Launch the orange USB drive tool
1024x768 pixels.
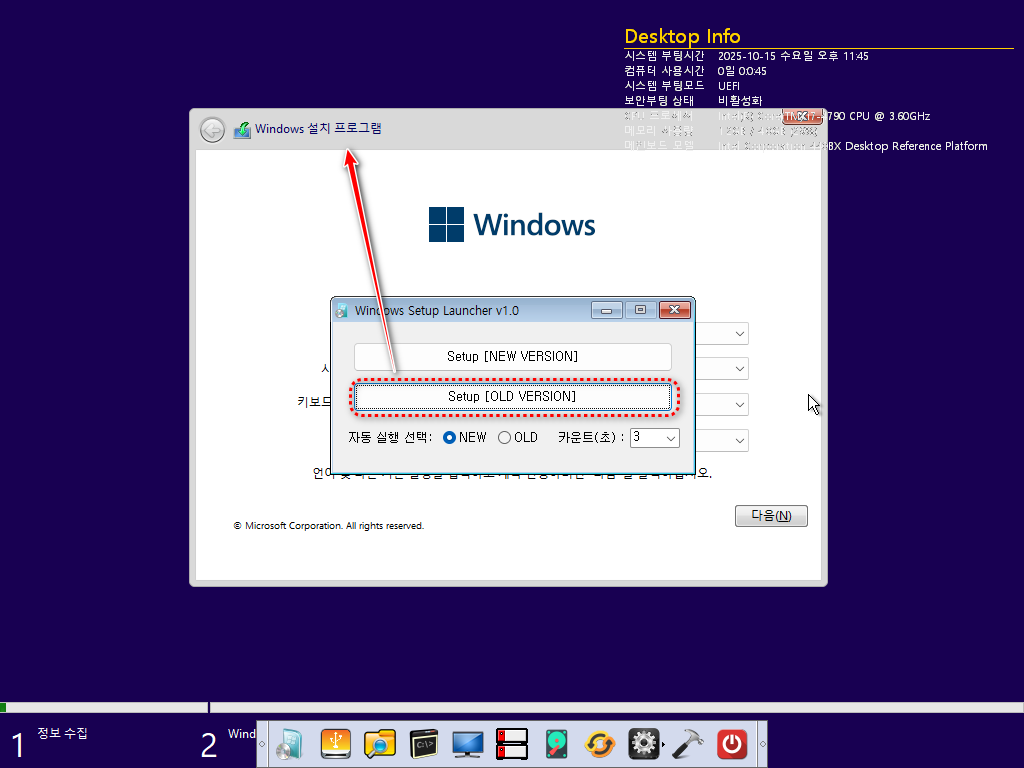pos(336,744)
